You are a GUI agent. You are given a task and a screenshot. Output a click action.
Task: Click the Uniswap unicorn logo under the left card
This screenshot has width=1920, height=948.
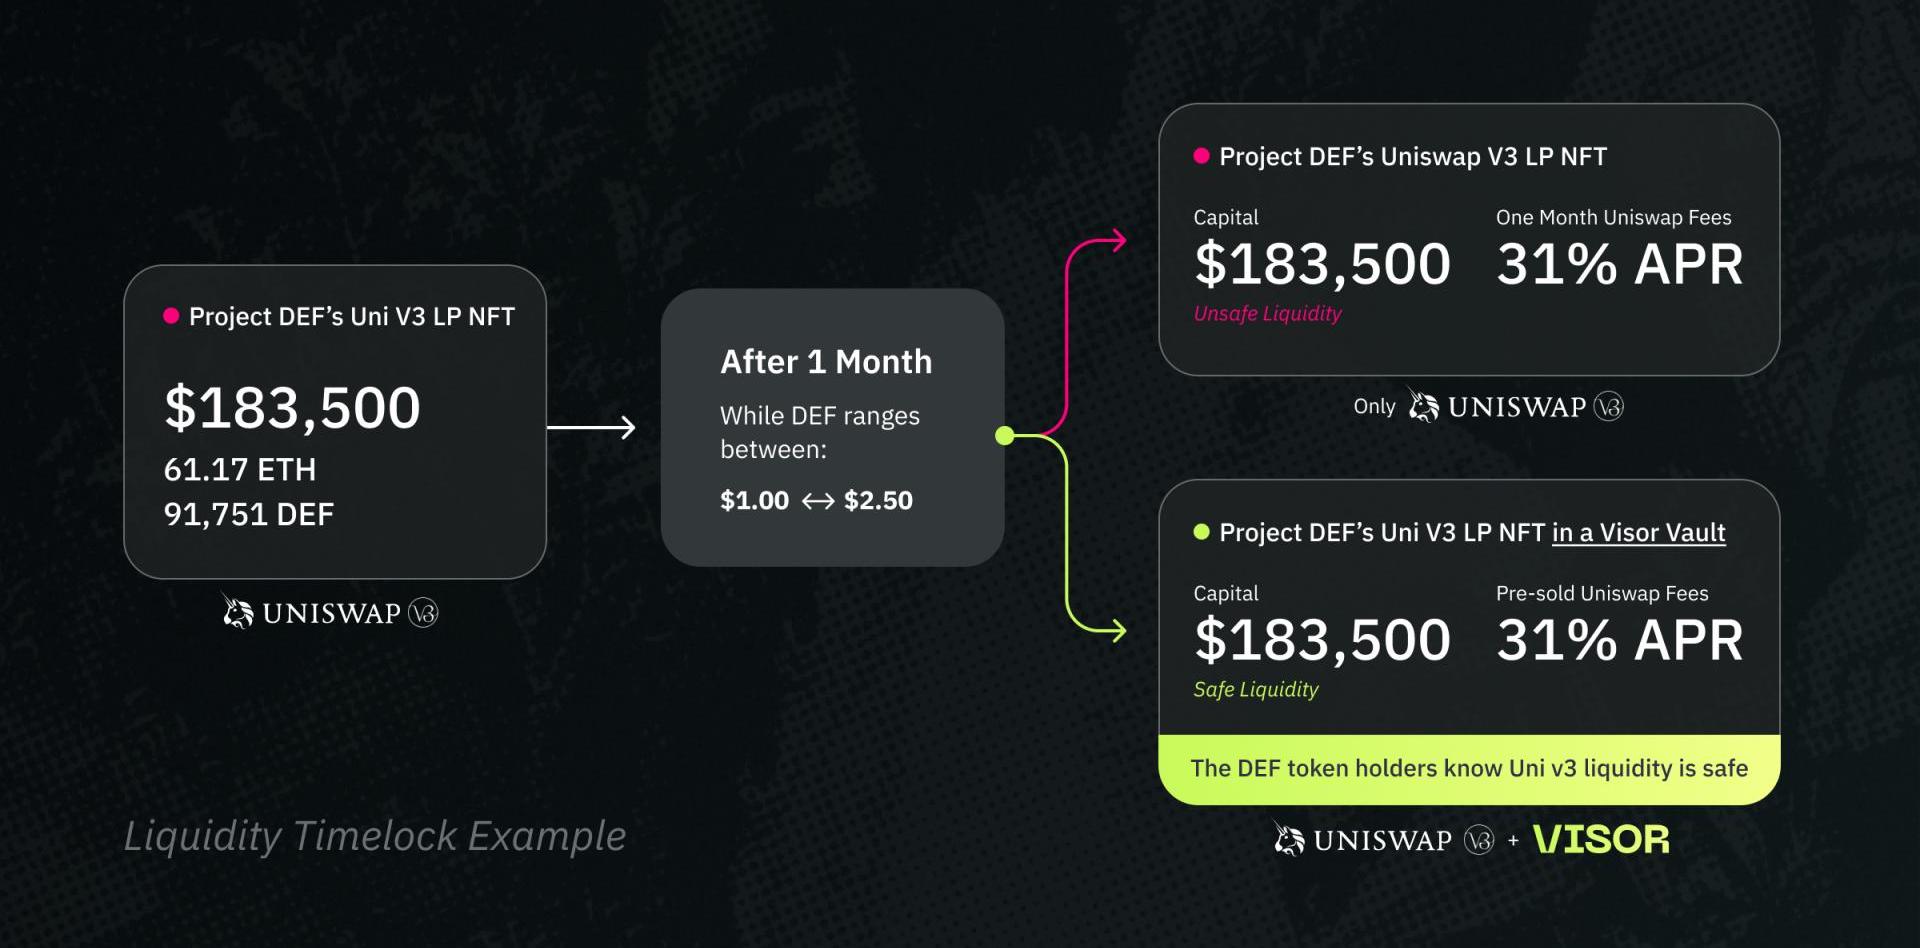point(238,612)
